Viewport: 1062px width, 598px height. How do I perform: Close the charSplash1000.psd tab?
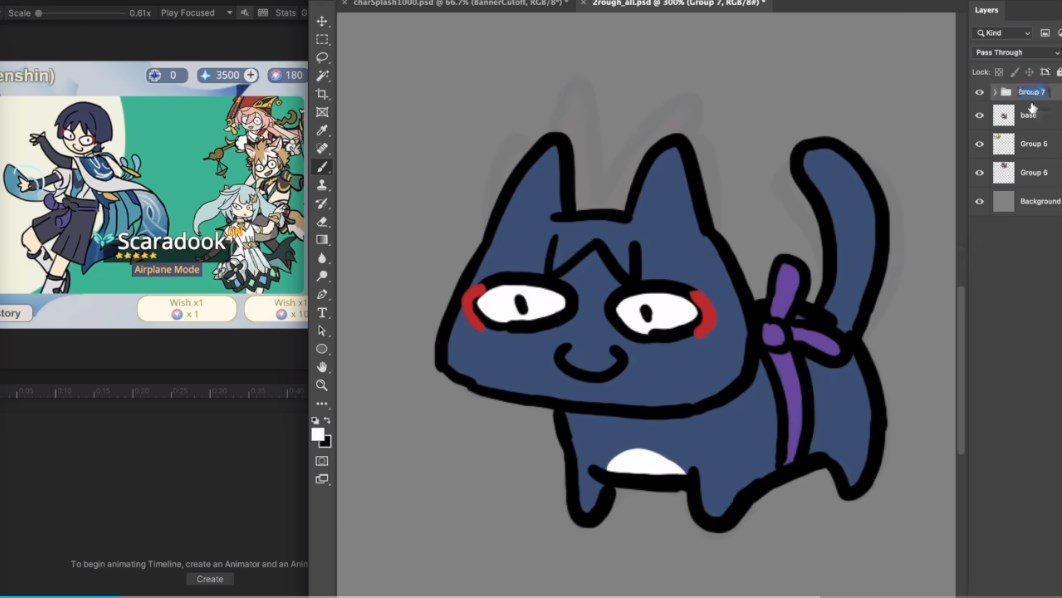(344, 3)
